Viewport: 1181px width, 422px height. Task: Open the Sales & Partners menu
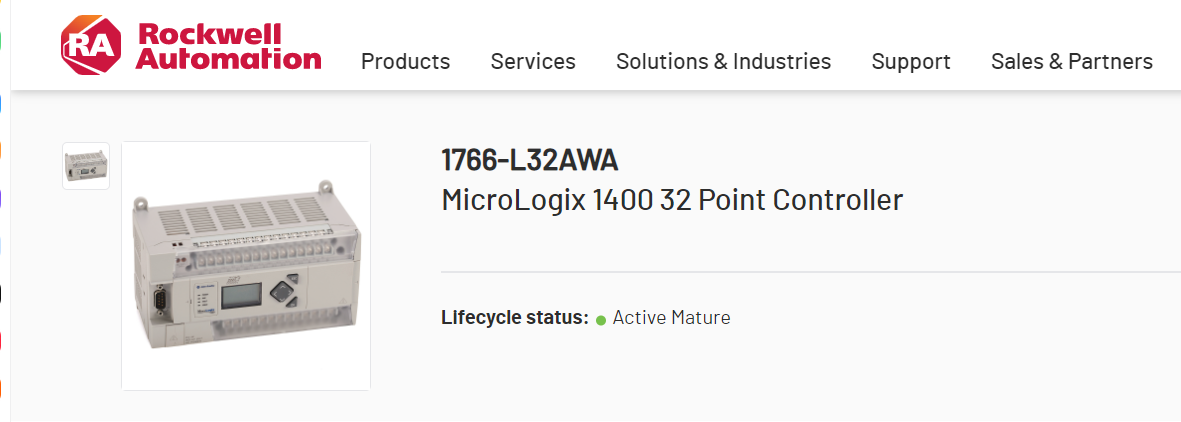(1071, 61)
